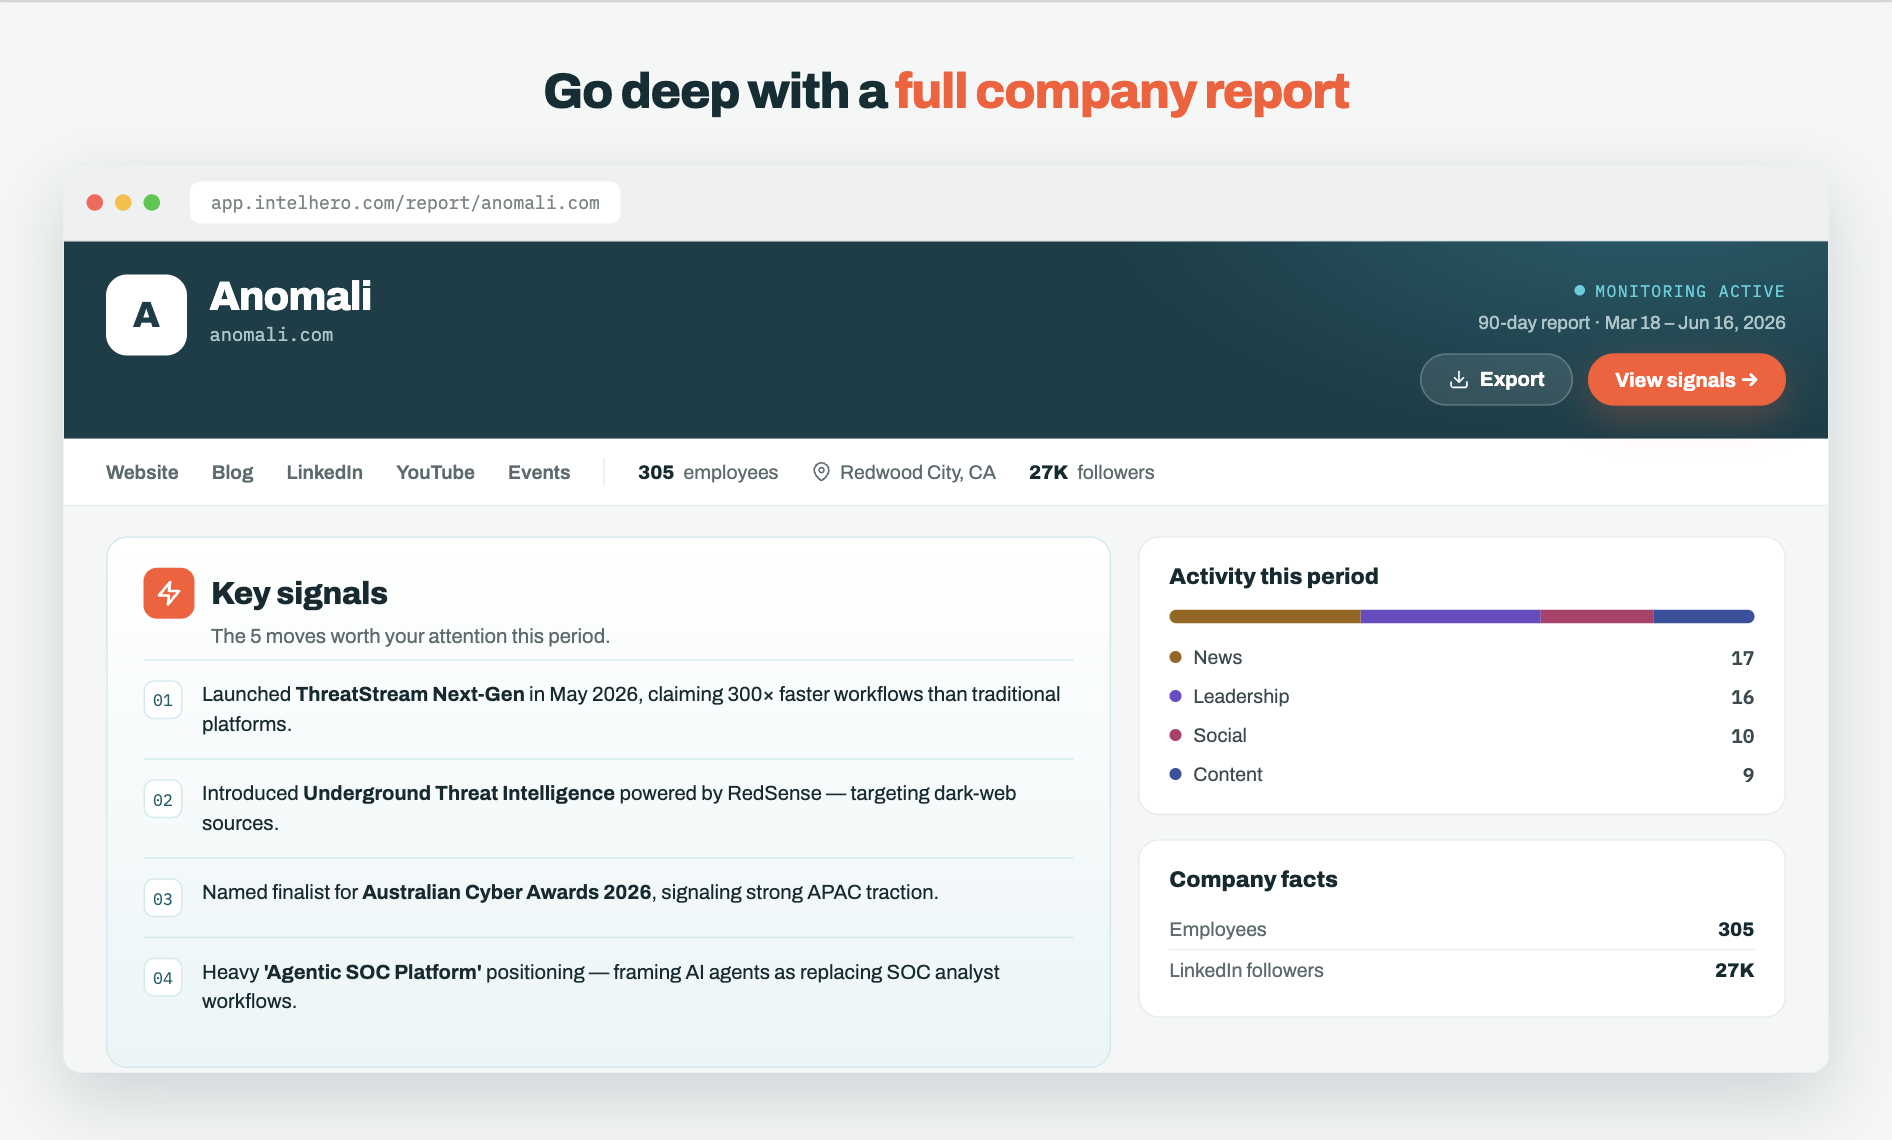Click the pink Social segment of activity bar
The width and height of the screenshot is (1892, 1140).
coord(1597,617)
